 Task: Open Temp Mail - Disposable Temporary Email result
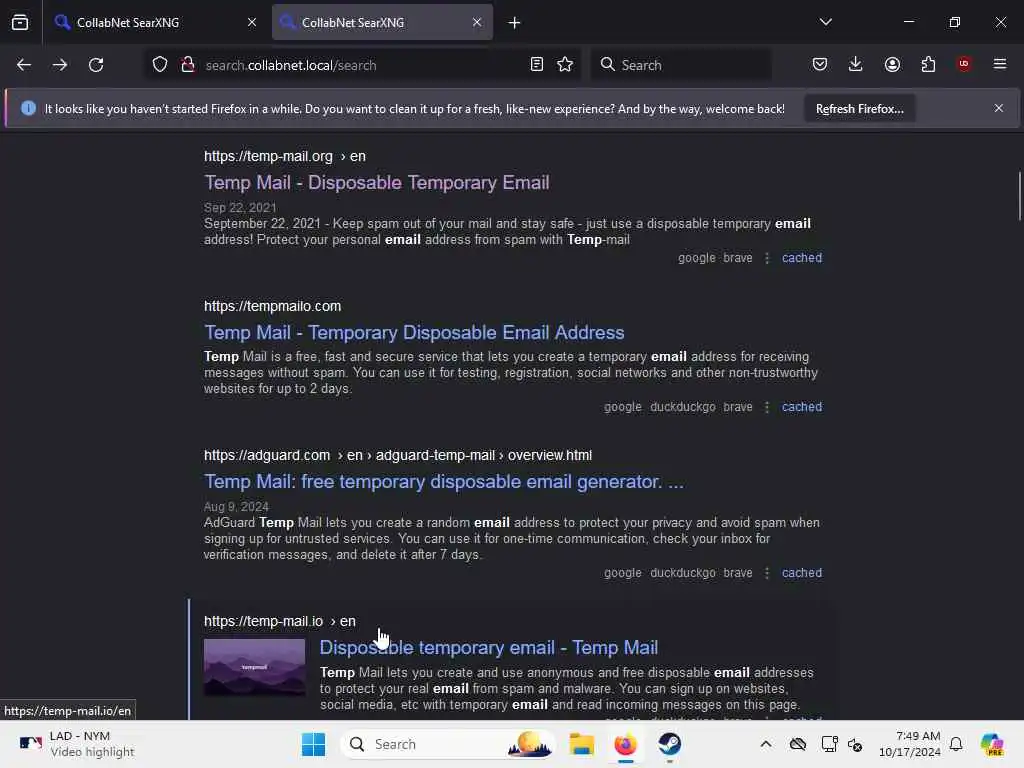[x=377, y=183]
